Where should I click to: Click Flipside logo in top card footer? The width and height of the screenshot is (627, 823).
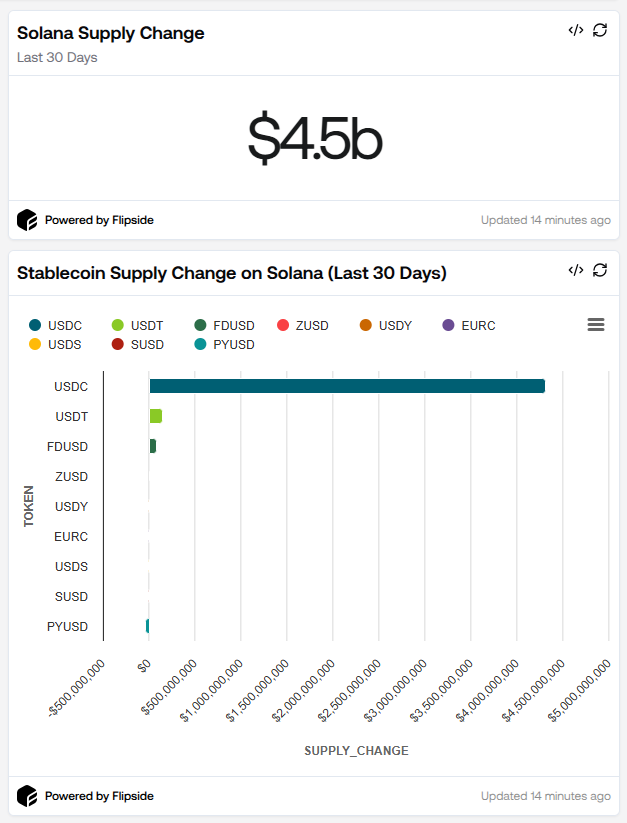pos(27,220)
